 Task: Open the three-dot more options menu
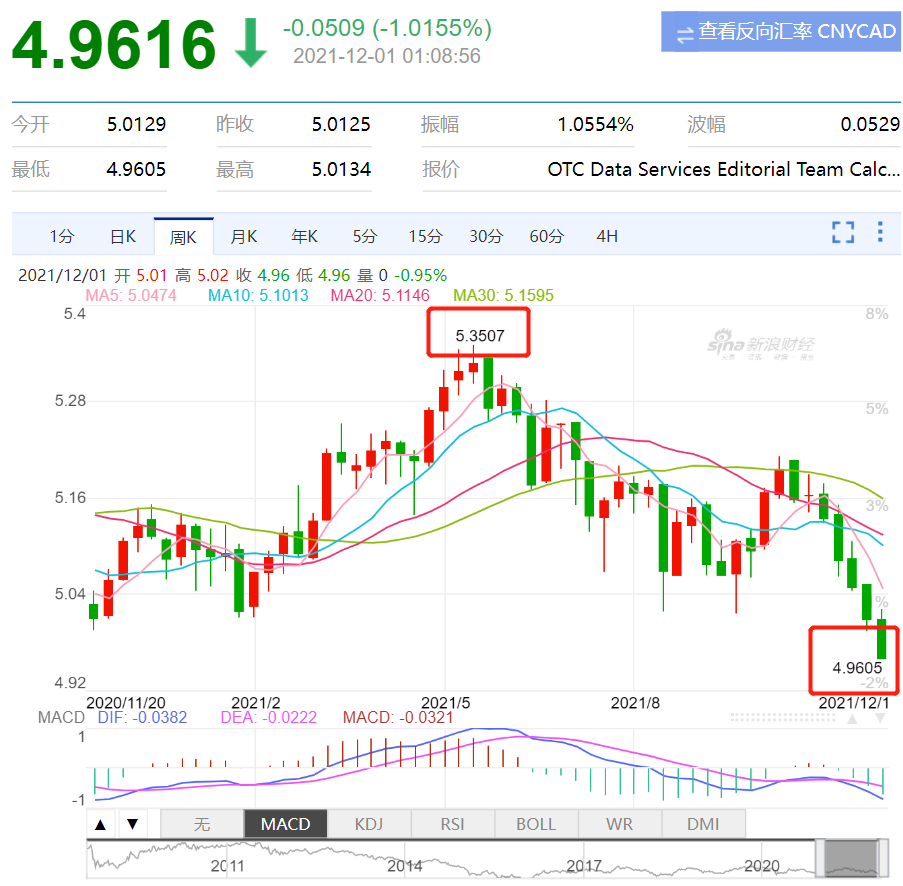(x=880, y=233)
